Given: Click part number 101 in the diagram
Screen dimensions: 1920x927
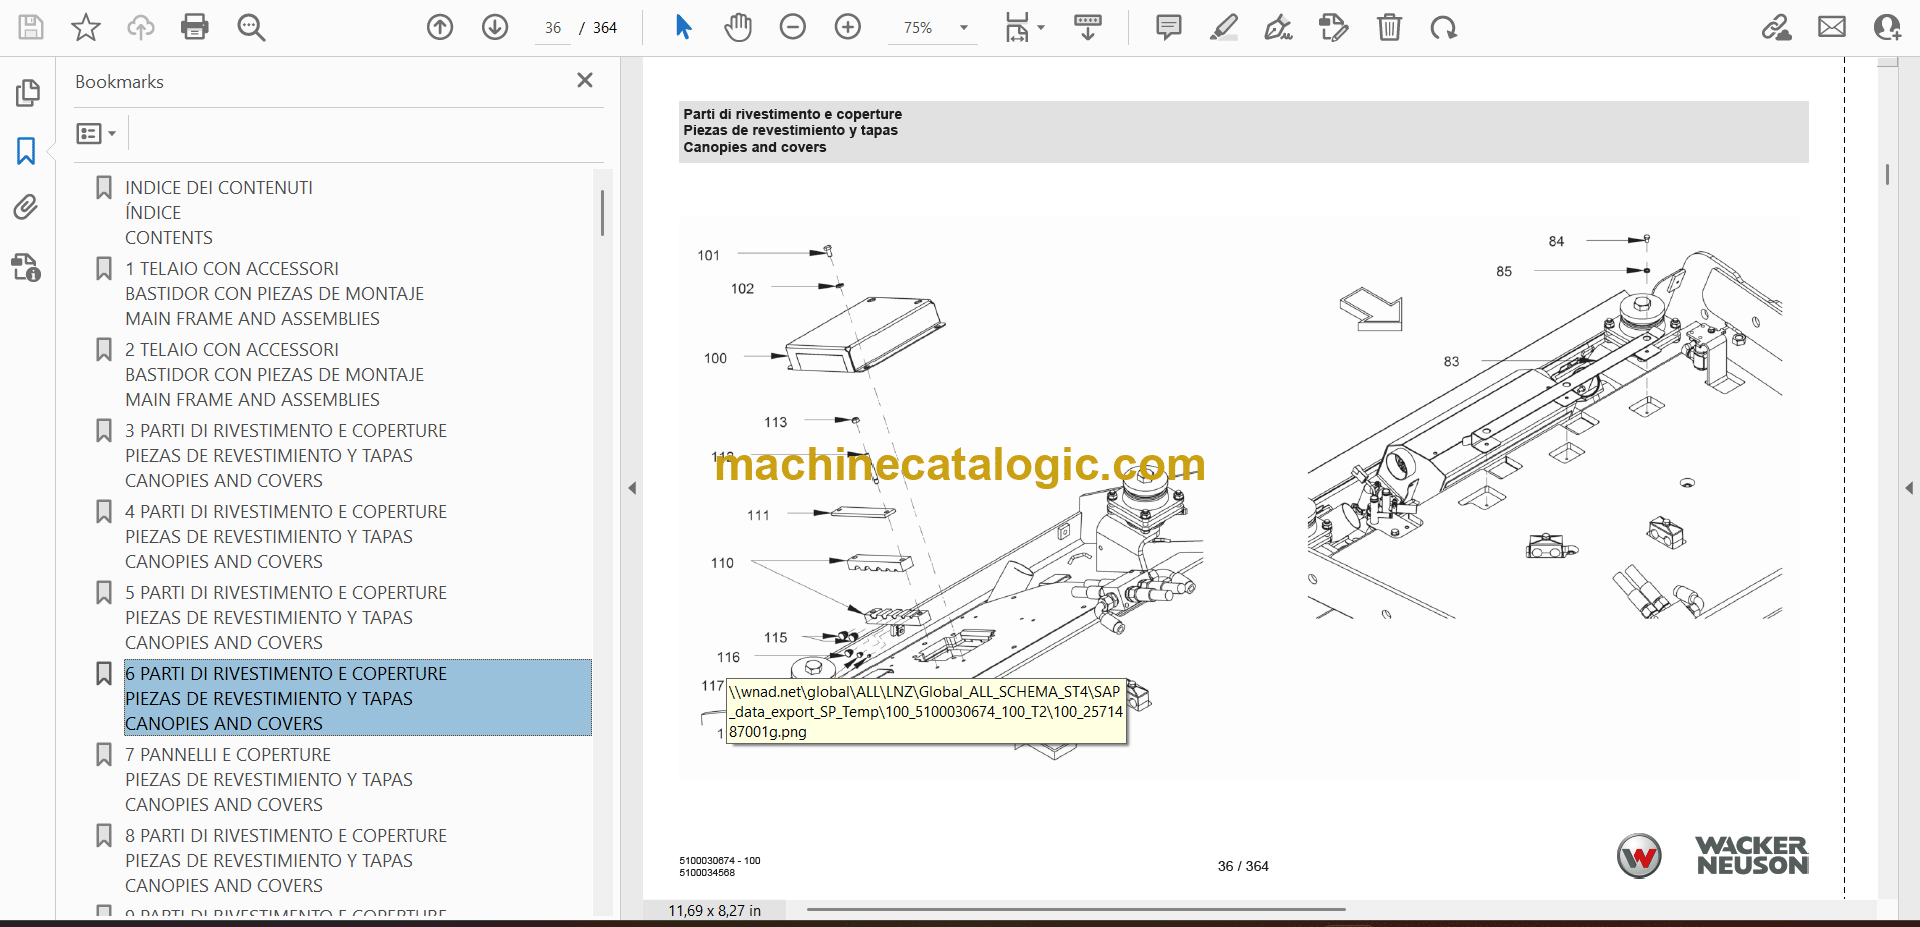Looking at the screenshot, I should 709,256.
